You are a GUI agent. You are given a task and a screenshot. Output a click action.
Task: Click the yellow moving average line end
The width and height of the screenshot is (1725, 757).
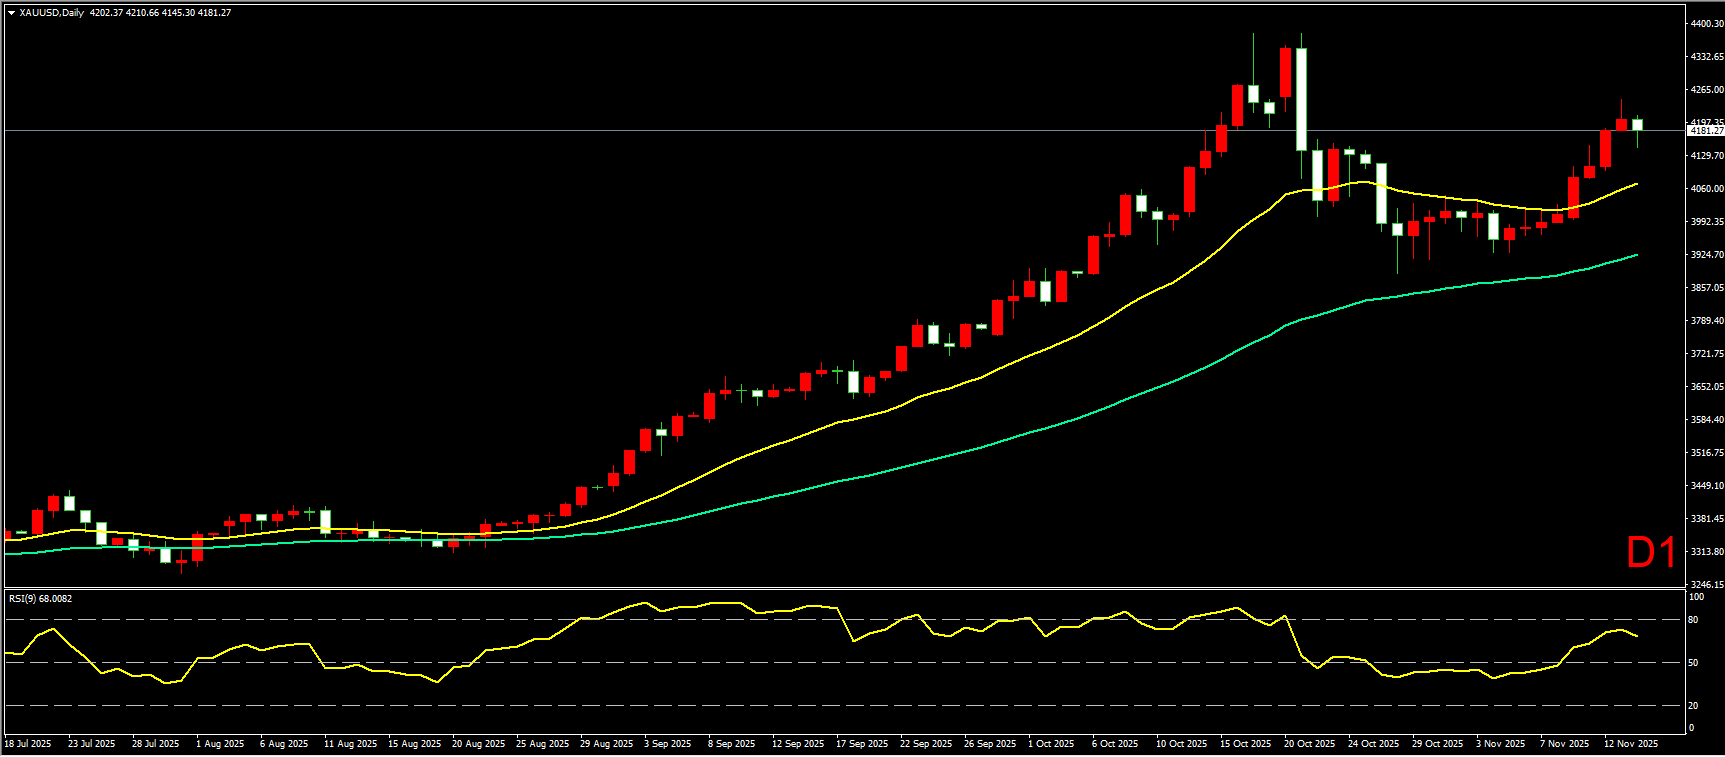[1636, 184]
